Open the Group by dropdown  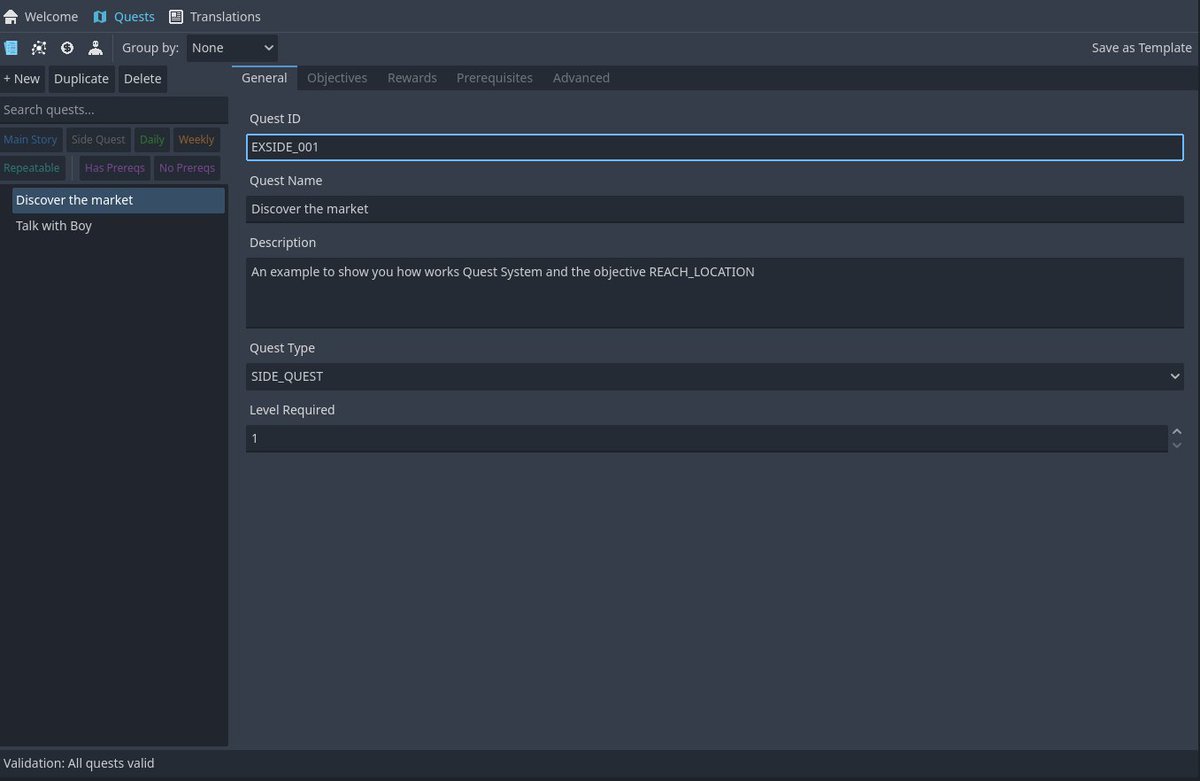(232, 48)
